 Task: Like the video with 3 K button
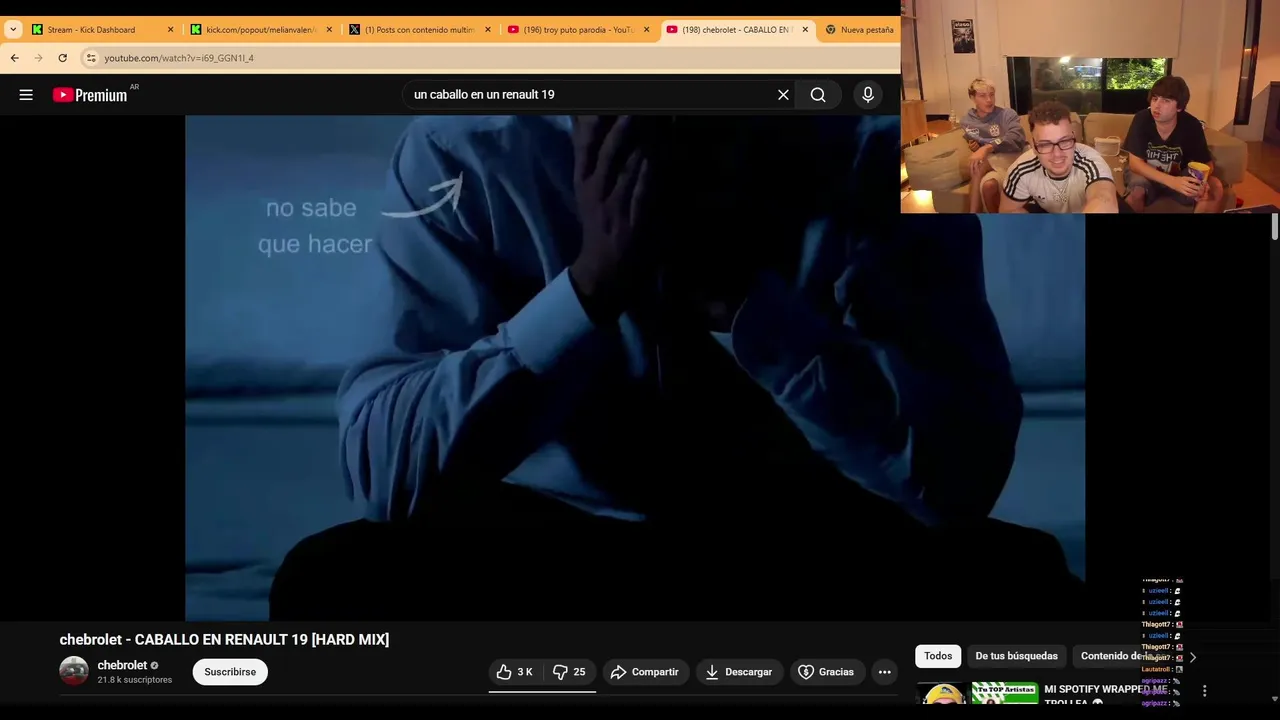coord(515,672)
